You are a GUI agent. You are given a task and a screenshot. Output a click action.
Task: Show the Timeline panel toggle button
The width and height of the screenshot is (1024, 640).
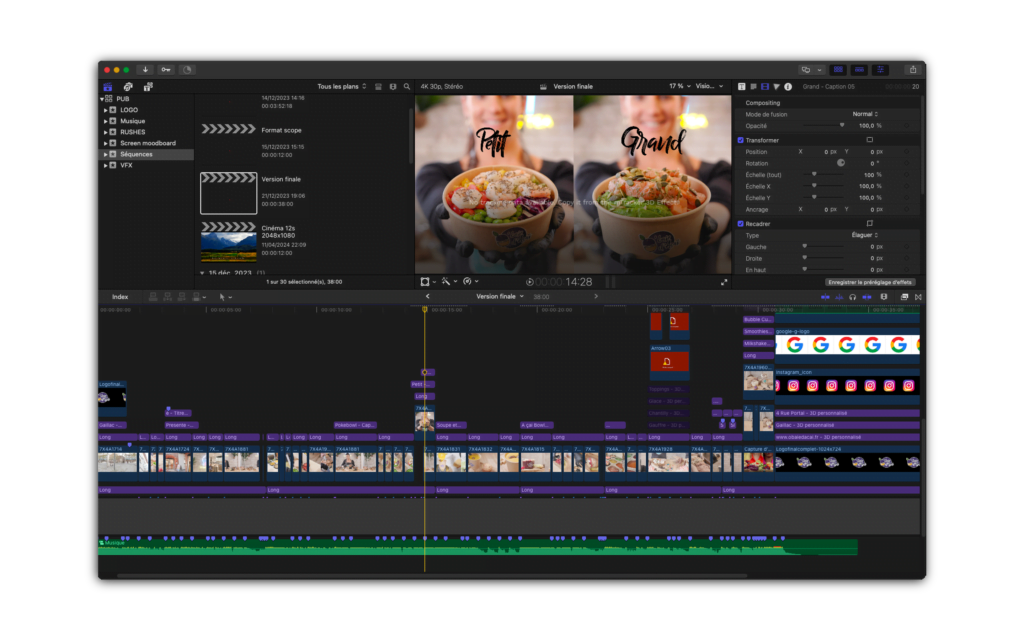[x=859, y=70]
